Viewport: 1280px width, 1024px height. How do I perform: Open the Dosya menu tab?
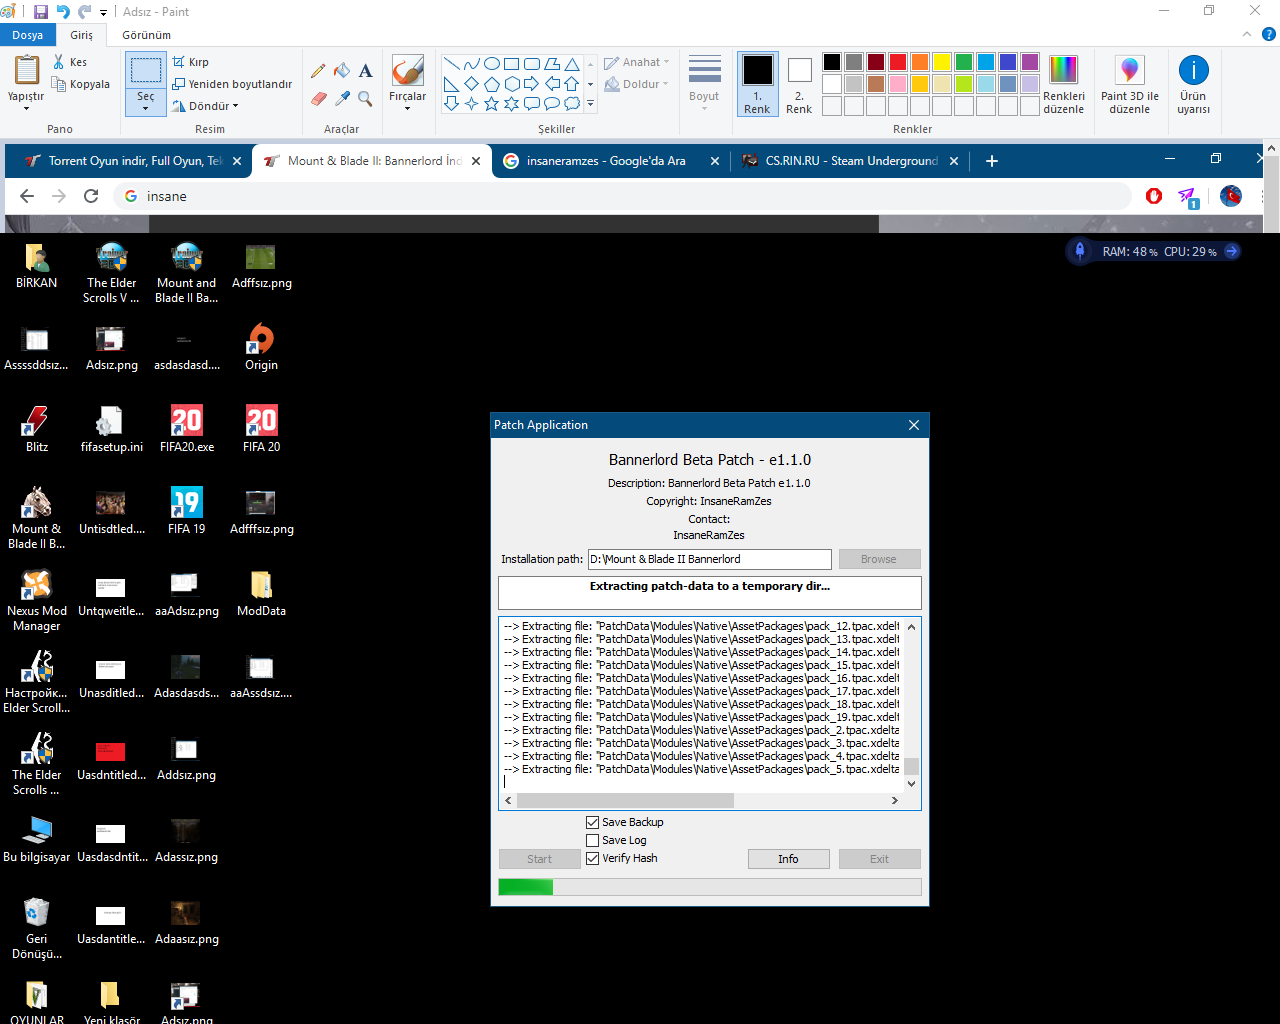click(x=28, y=35)
